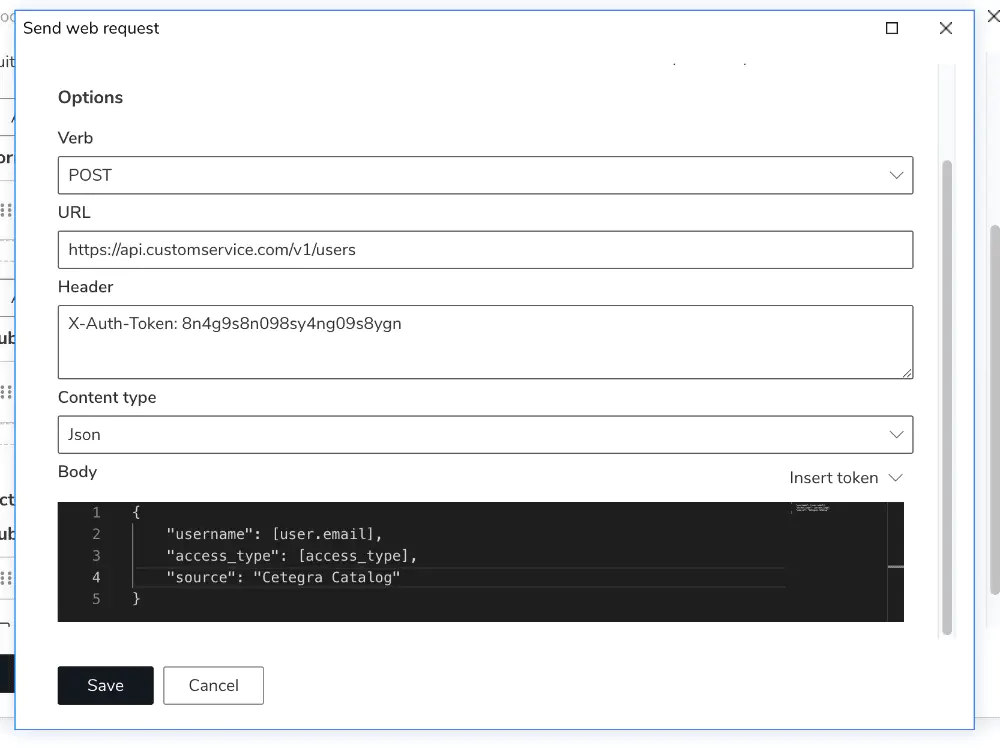Place cursor in the URL field
This screenshot has height=748, width=1000.
pos(486,249)
